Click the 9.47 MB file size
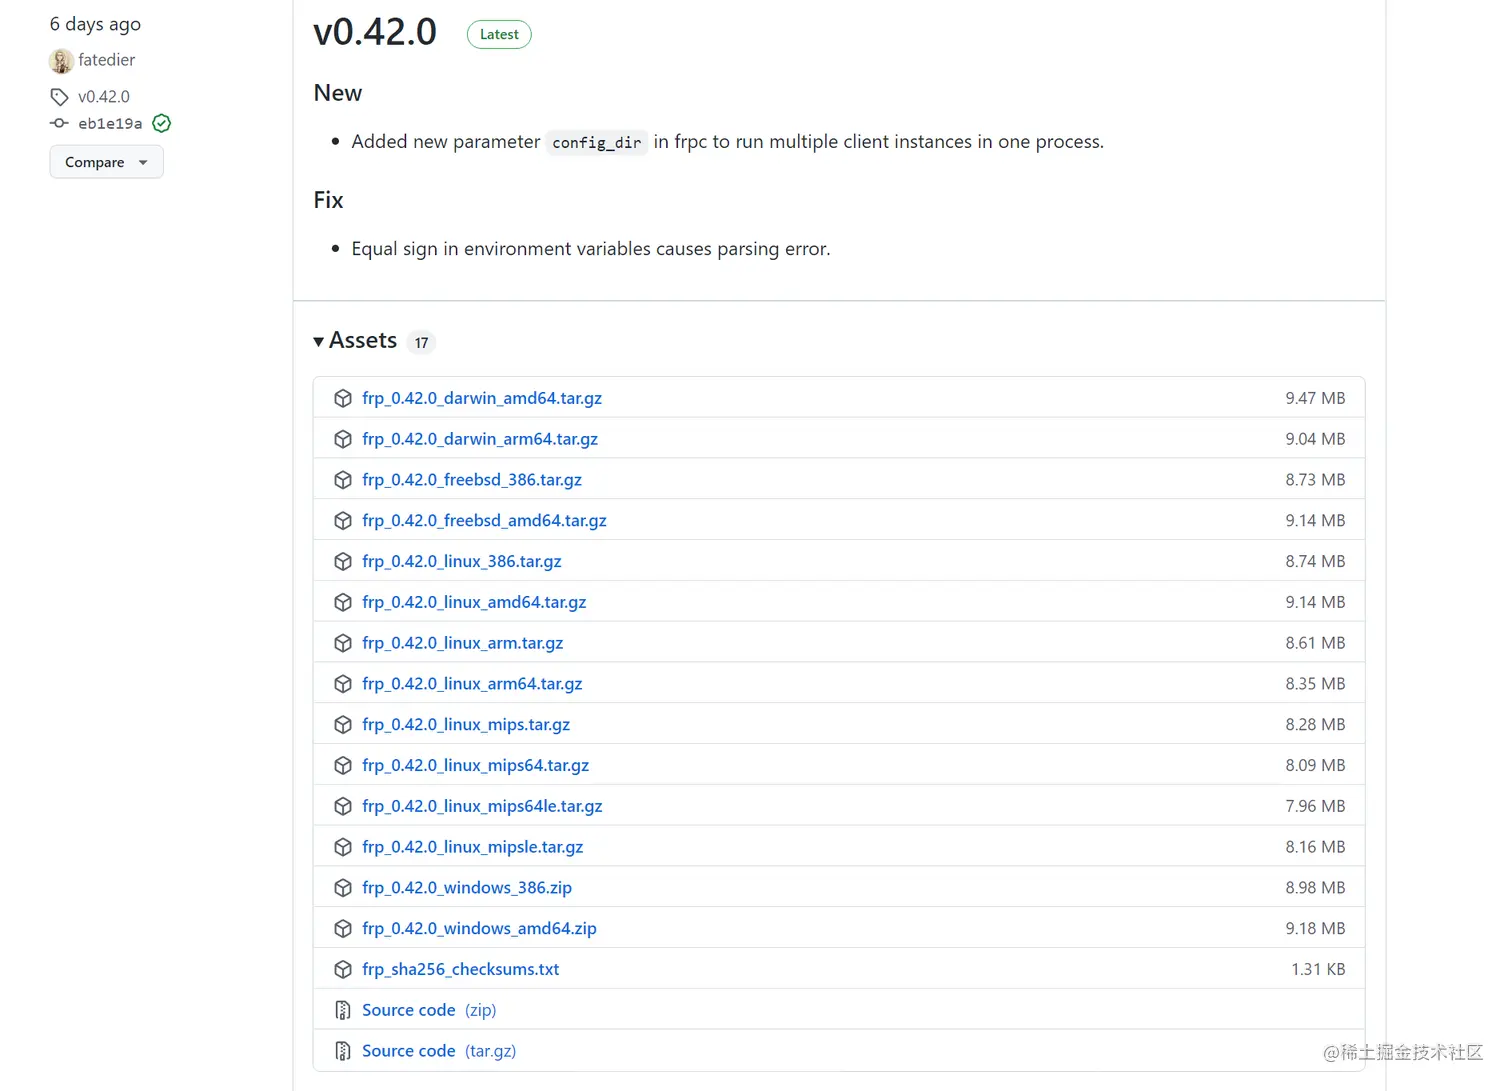Viewport: 1512px width, 1091px height. (1315, 398)
